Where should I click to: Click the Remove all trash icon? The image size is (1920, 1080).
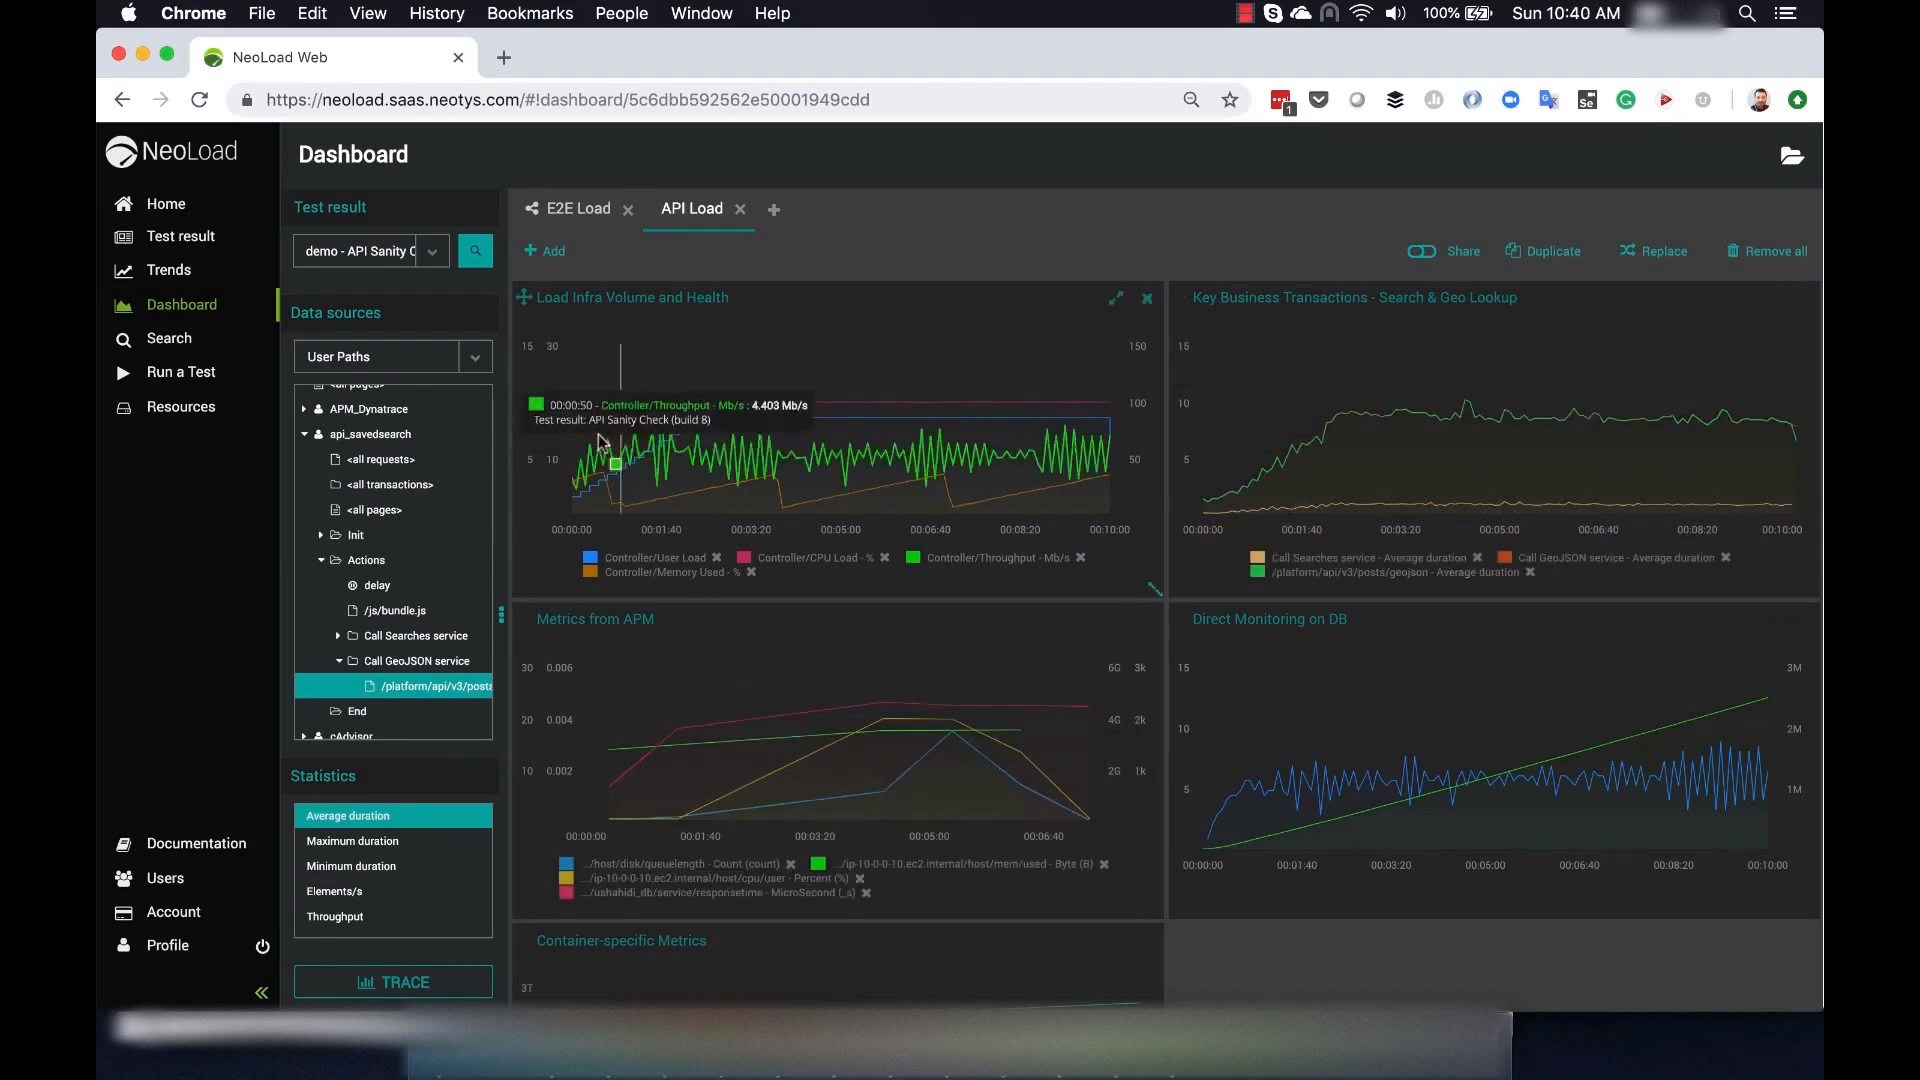(x=1732, y=251)
